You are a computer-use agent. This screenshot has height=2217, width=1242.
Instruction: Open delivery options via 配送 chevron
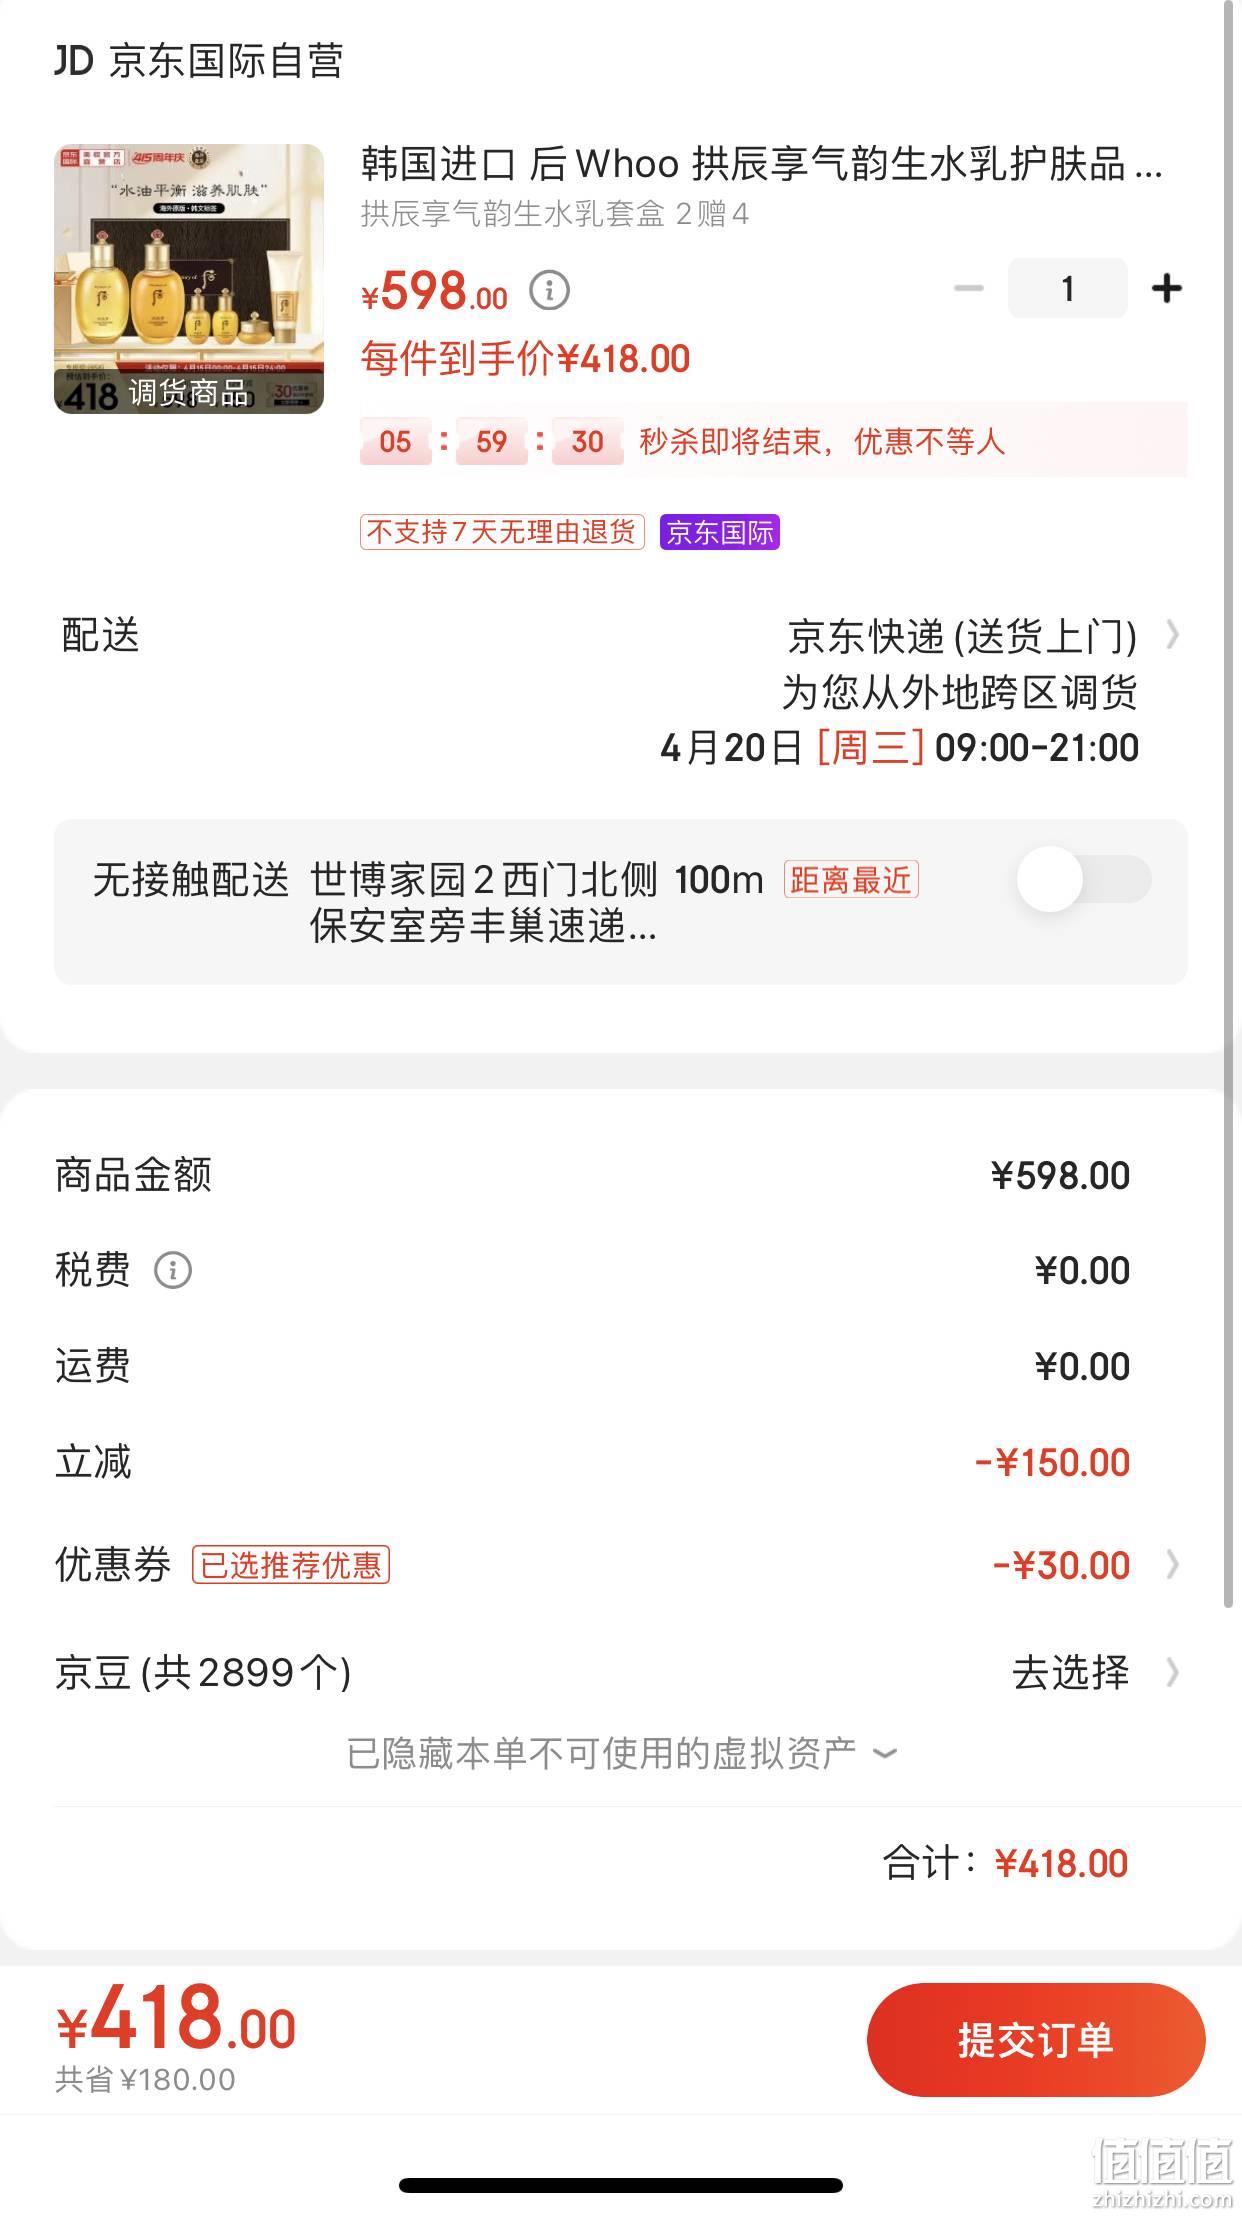click(x=1173, y=635)
